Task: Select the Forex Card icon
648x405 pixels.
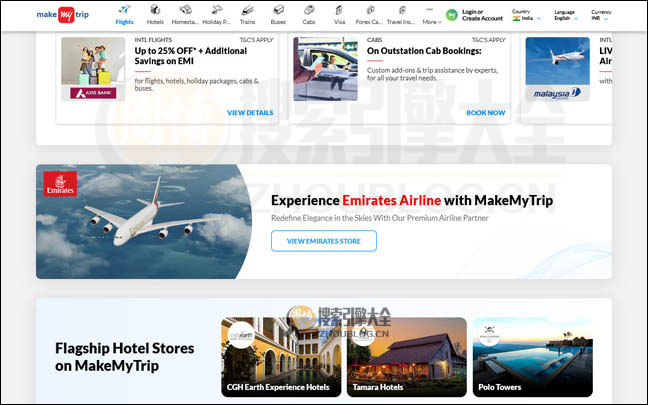Action: 370,10
